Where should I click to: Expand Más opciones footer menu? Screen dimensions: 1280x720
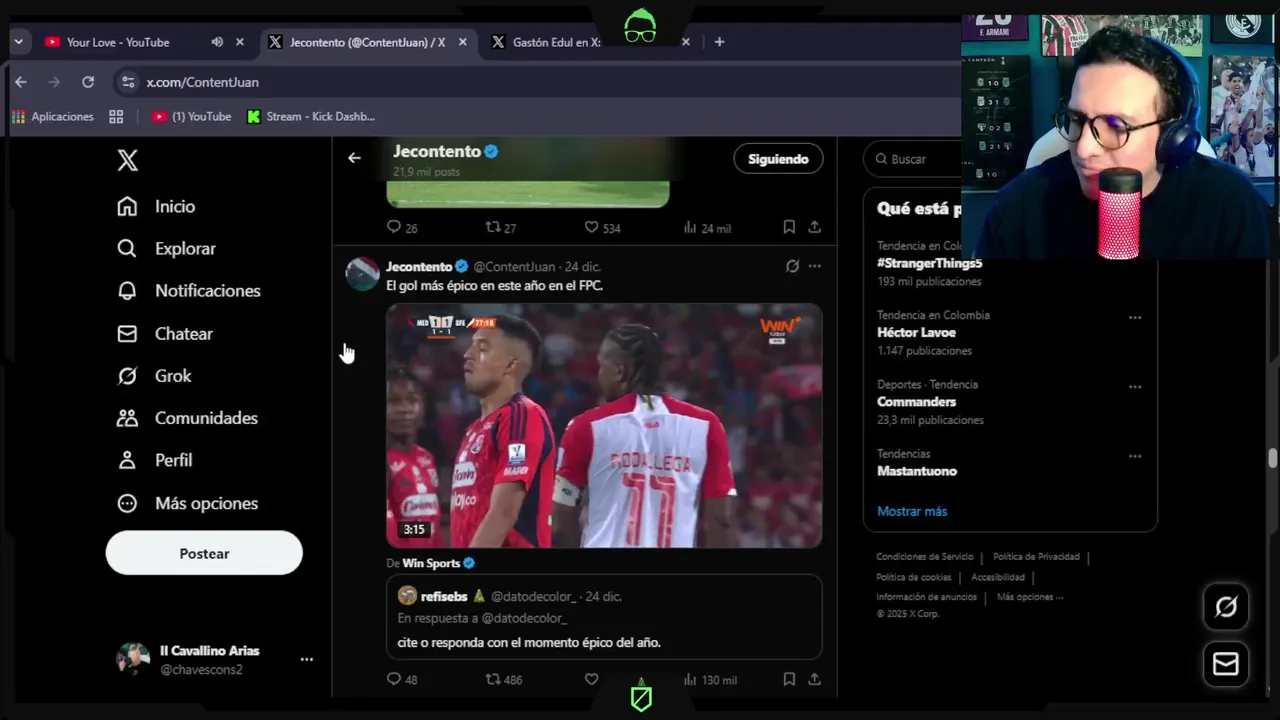point(1030,597)
